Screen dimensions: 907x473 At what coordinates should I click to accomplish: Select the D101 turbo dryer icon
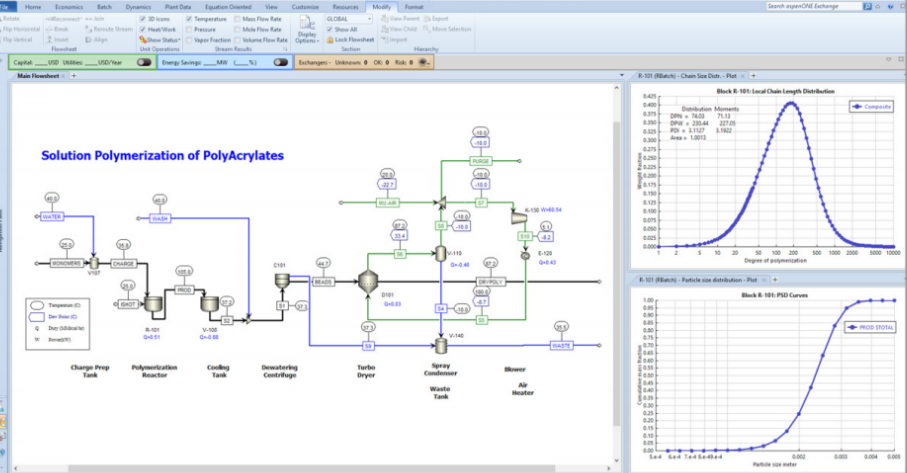coord(368,282)
